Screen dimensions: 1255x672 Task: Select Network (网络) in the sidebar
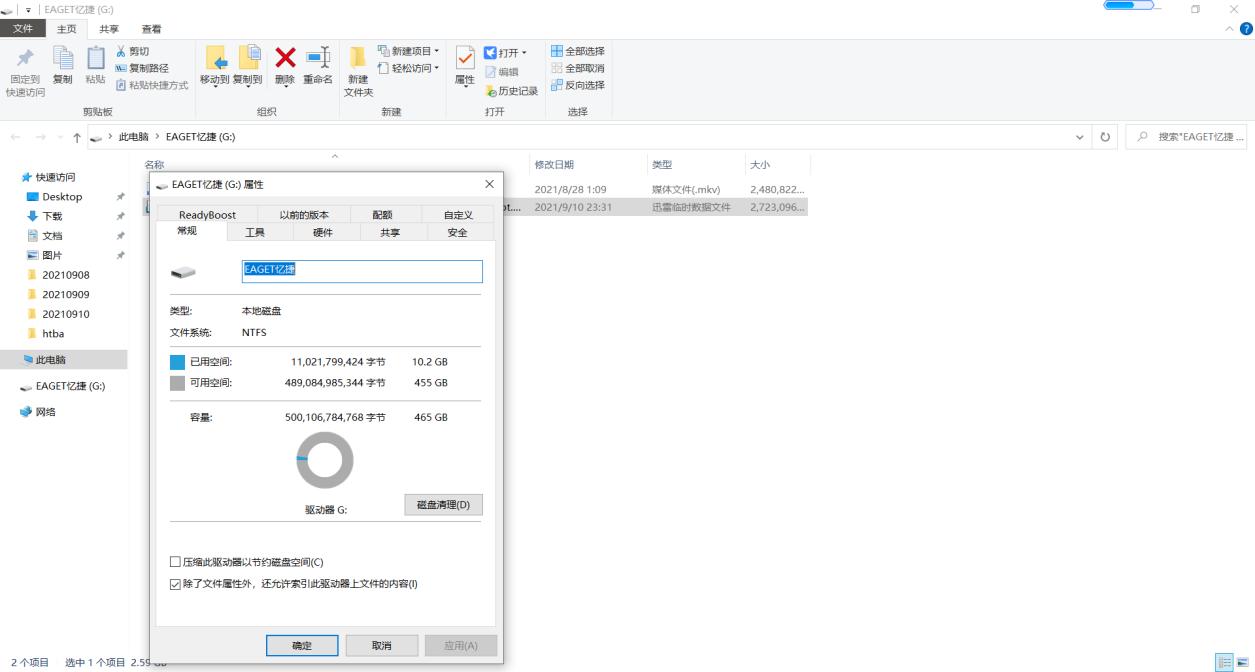click(46, 411)
